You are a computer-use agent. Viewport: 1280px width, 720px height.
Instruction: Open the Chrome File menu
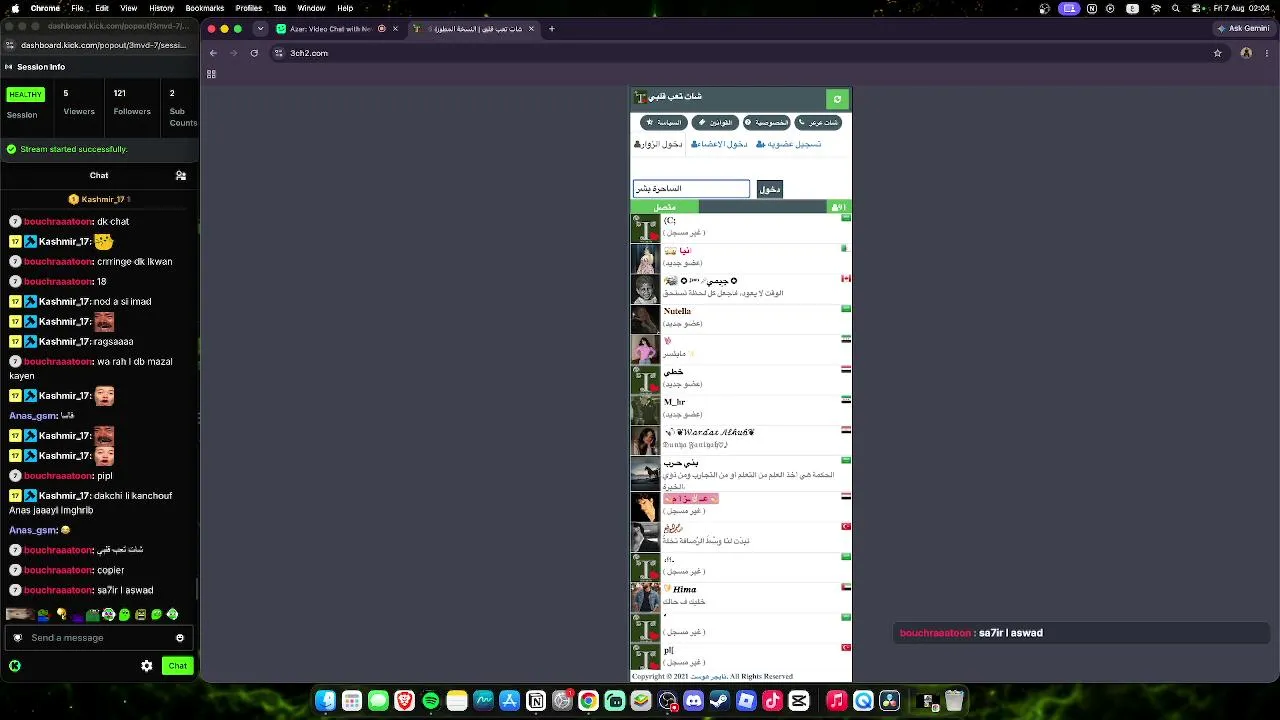77,8
